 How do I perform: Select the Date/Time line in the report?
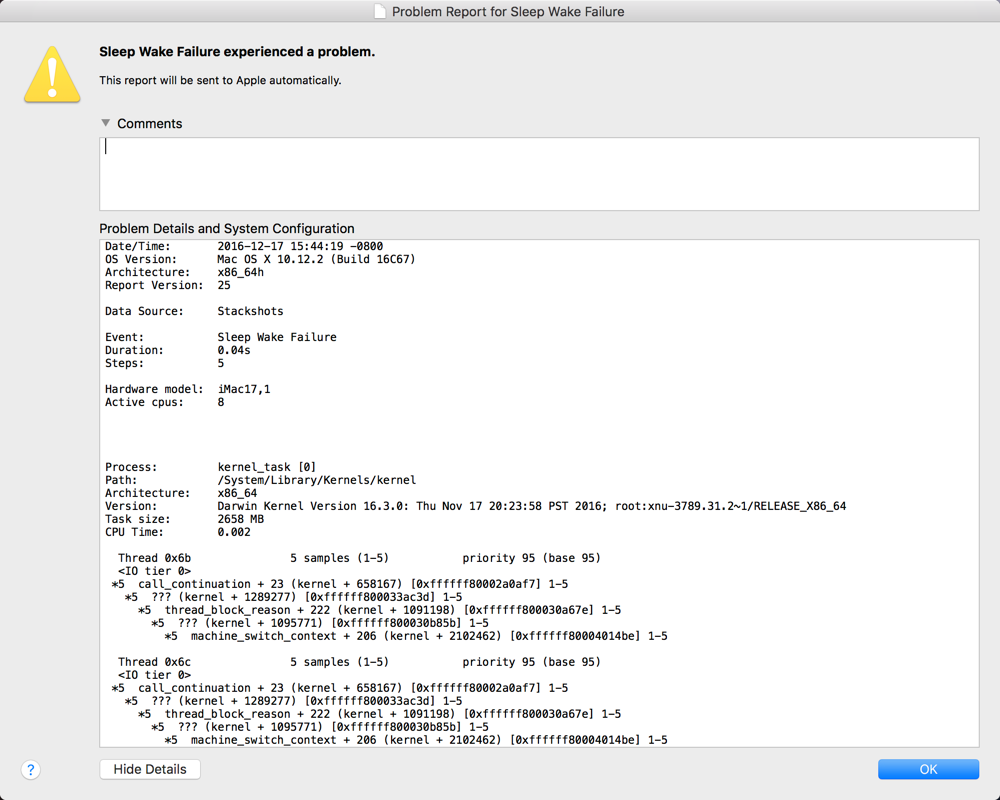click(250, 245)
